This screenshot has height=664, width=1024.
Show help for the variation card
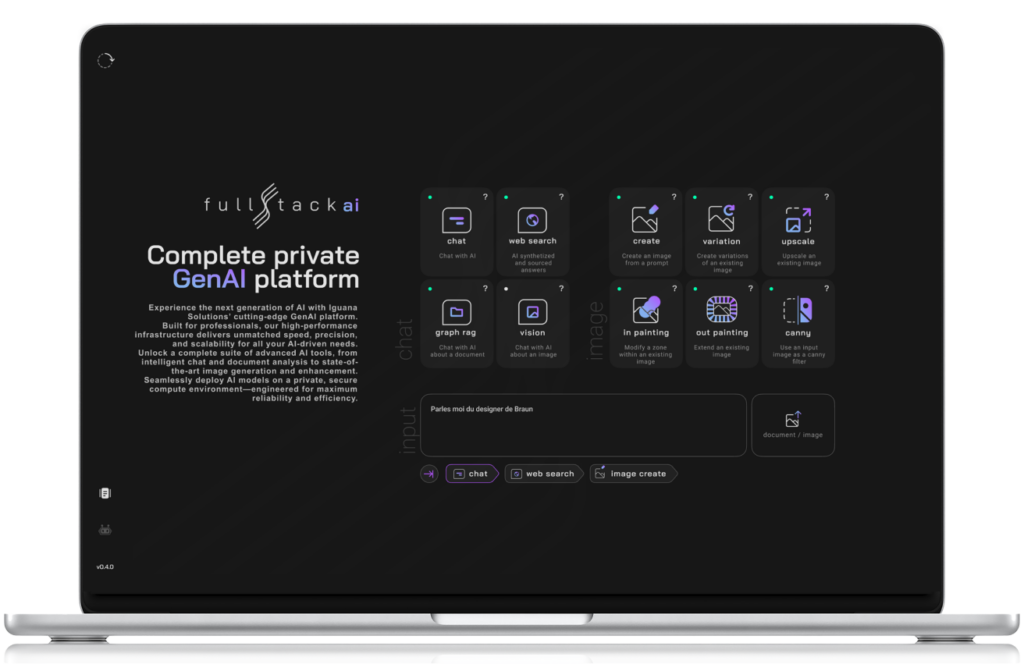coord(750,197)
